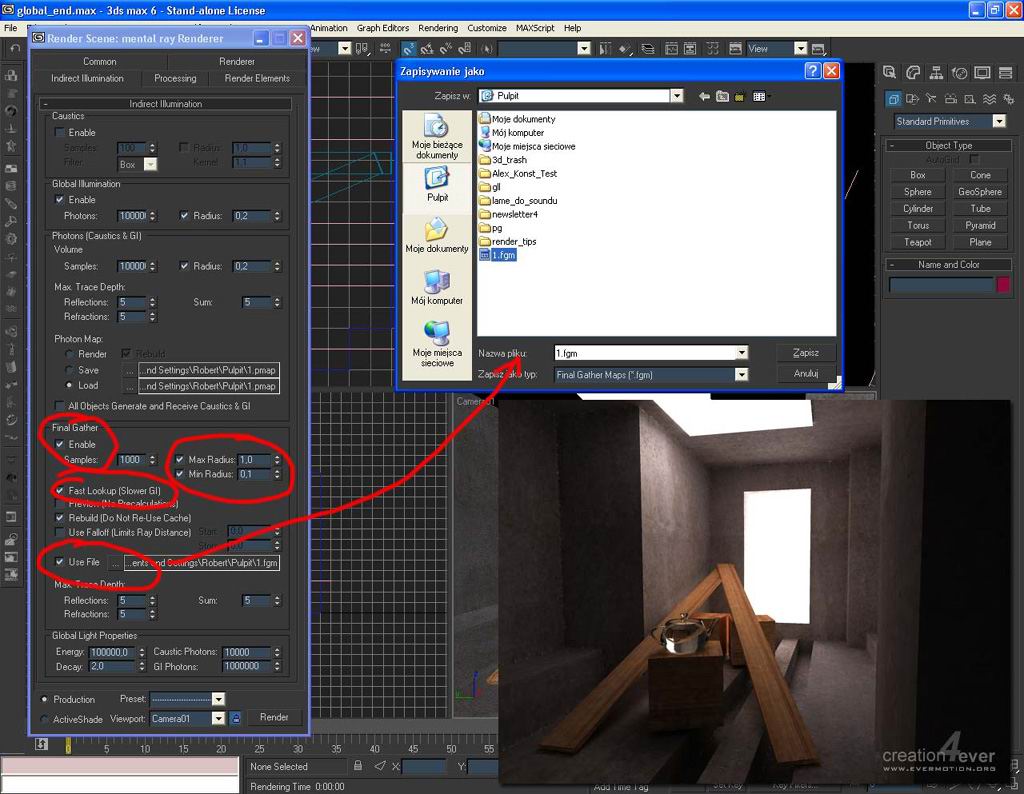1024x794 pixels.
Task: Click the Zapisz button
Action: [805, 352]
